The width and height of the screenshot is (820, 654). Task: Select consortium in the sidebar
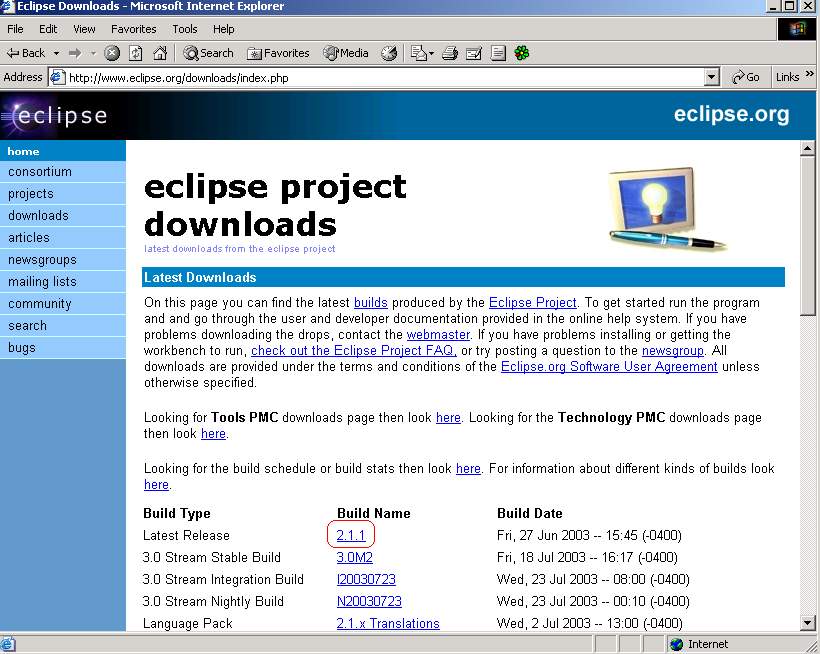(x=63, y=171)
